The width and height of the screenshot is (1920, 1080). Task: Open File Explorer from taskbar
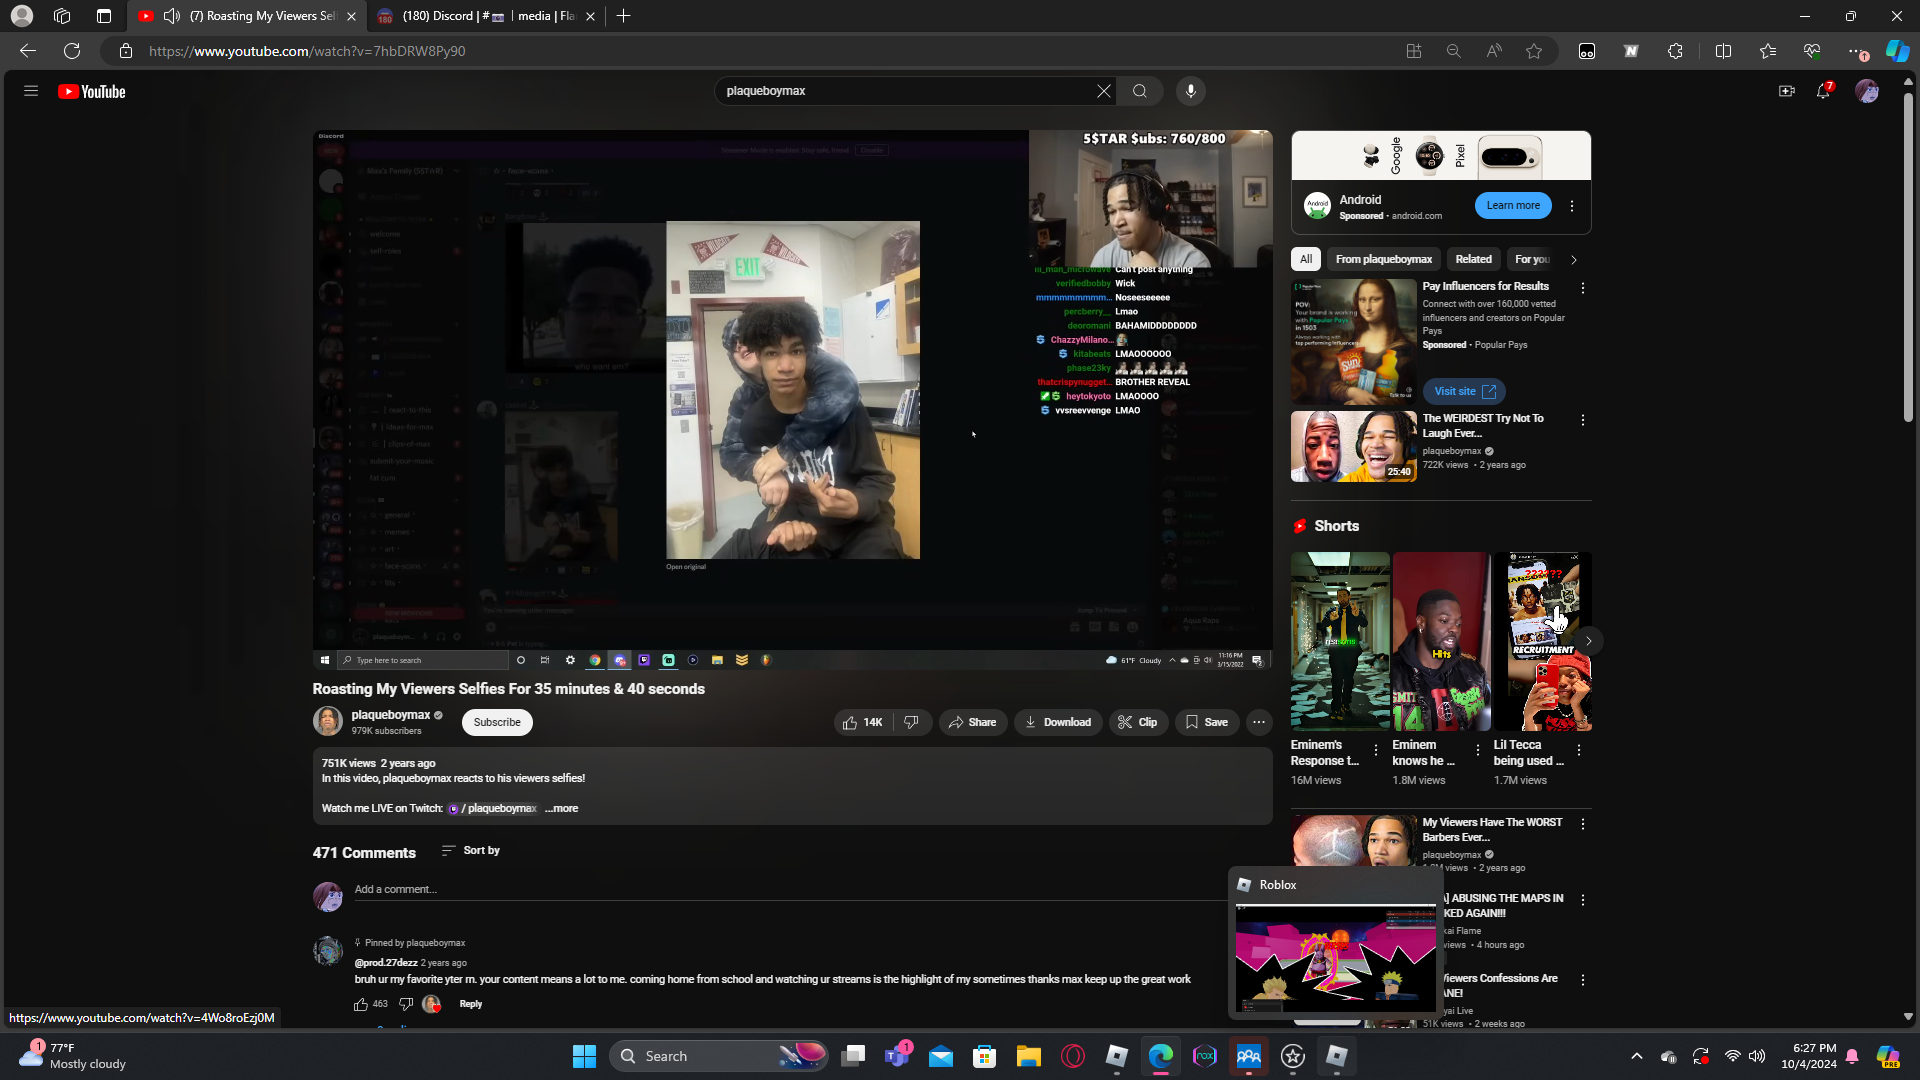coord(1029,1056)
